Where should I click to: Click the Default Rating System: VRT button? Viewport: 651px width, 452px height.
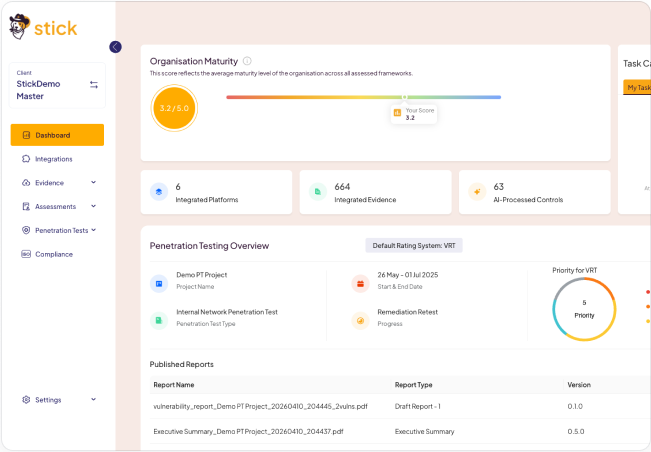click(x=414, y=246)
